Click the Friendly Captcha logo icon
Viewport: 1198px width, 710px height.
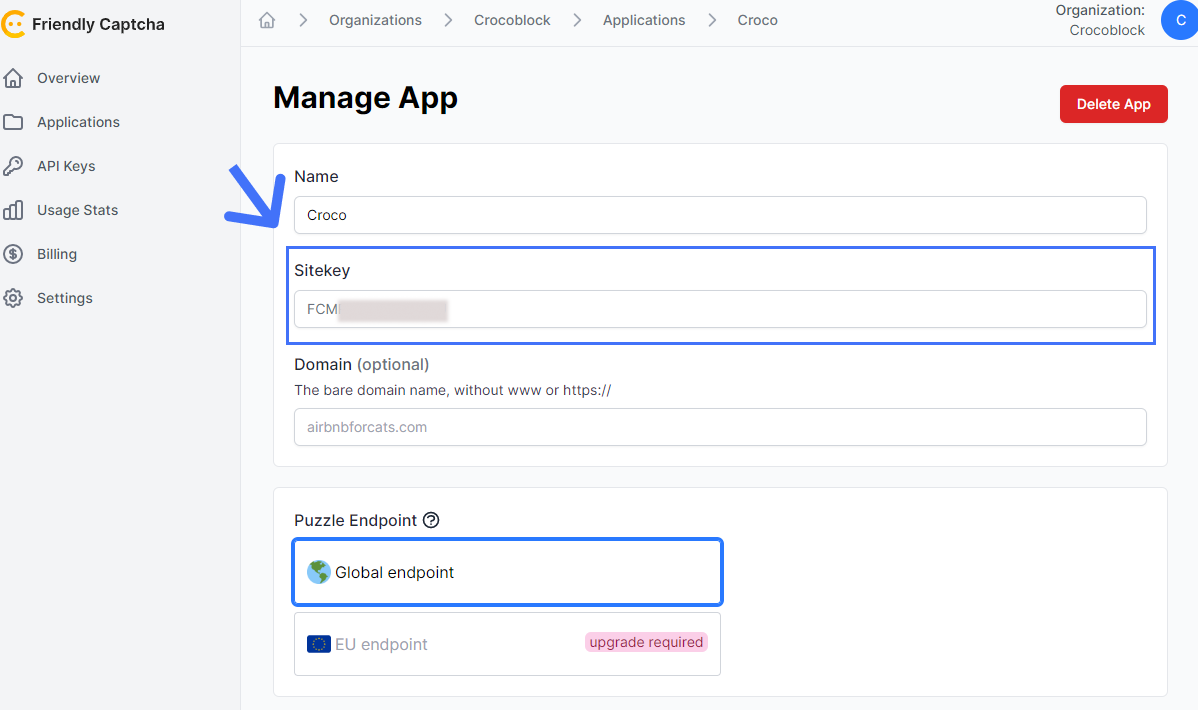[13, 24]
